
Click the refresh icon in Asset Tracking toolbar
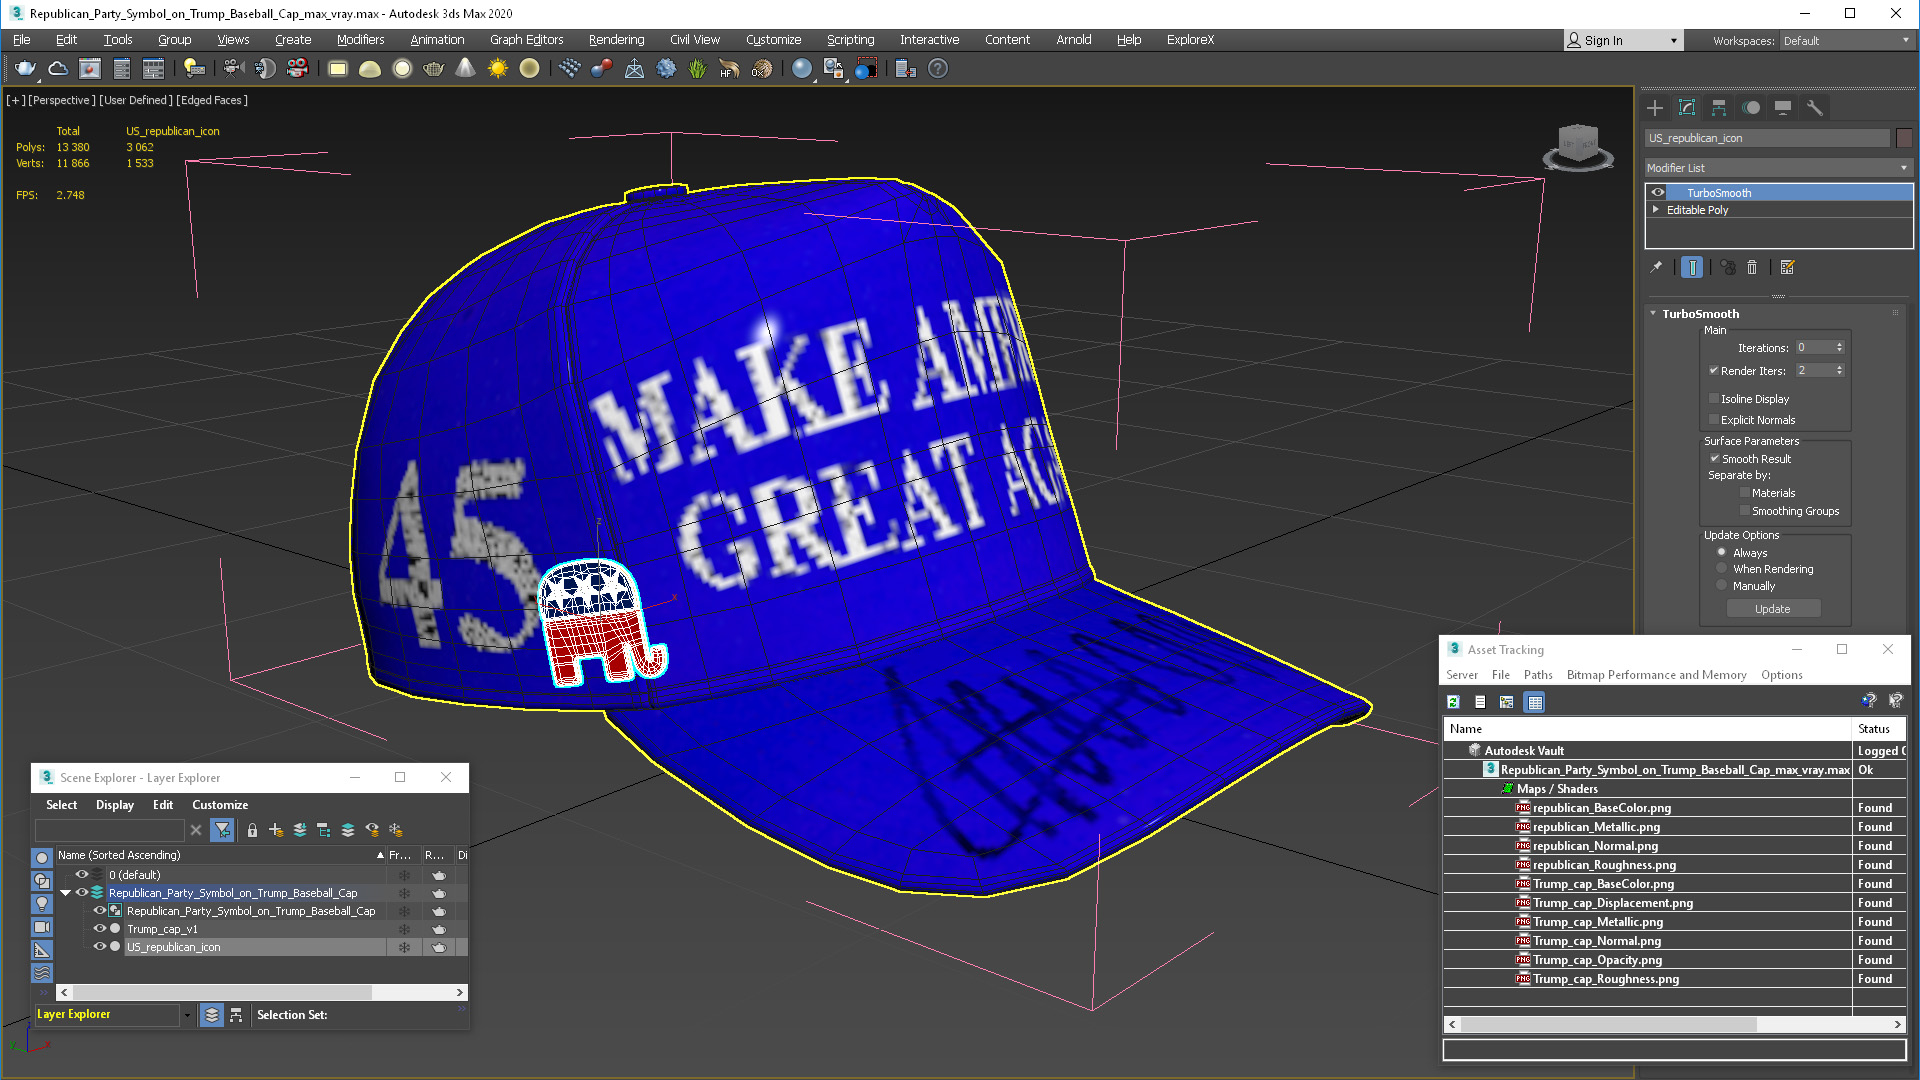1453,702
